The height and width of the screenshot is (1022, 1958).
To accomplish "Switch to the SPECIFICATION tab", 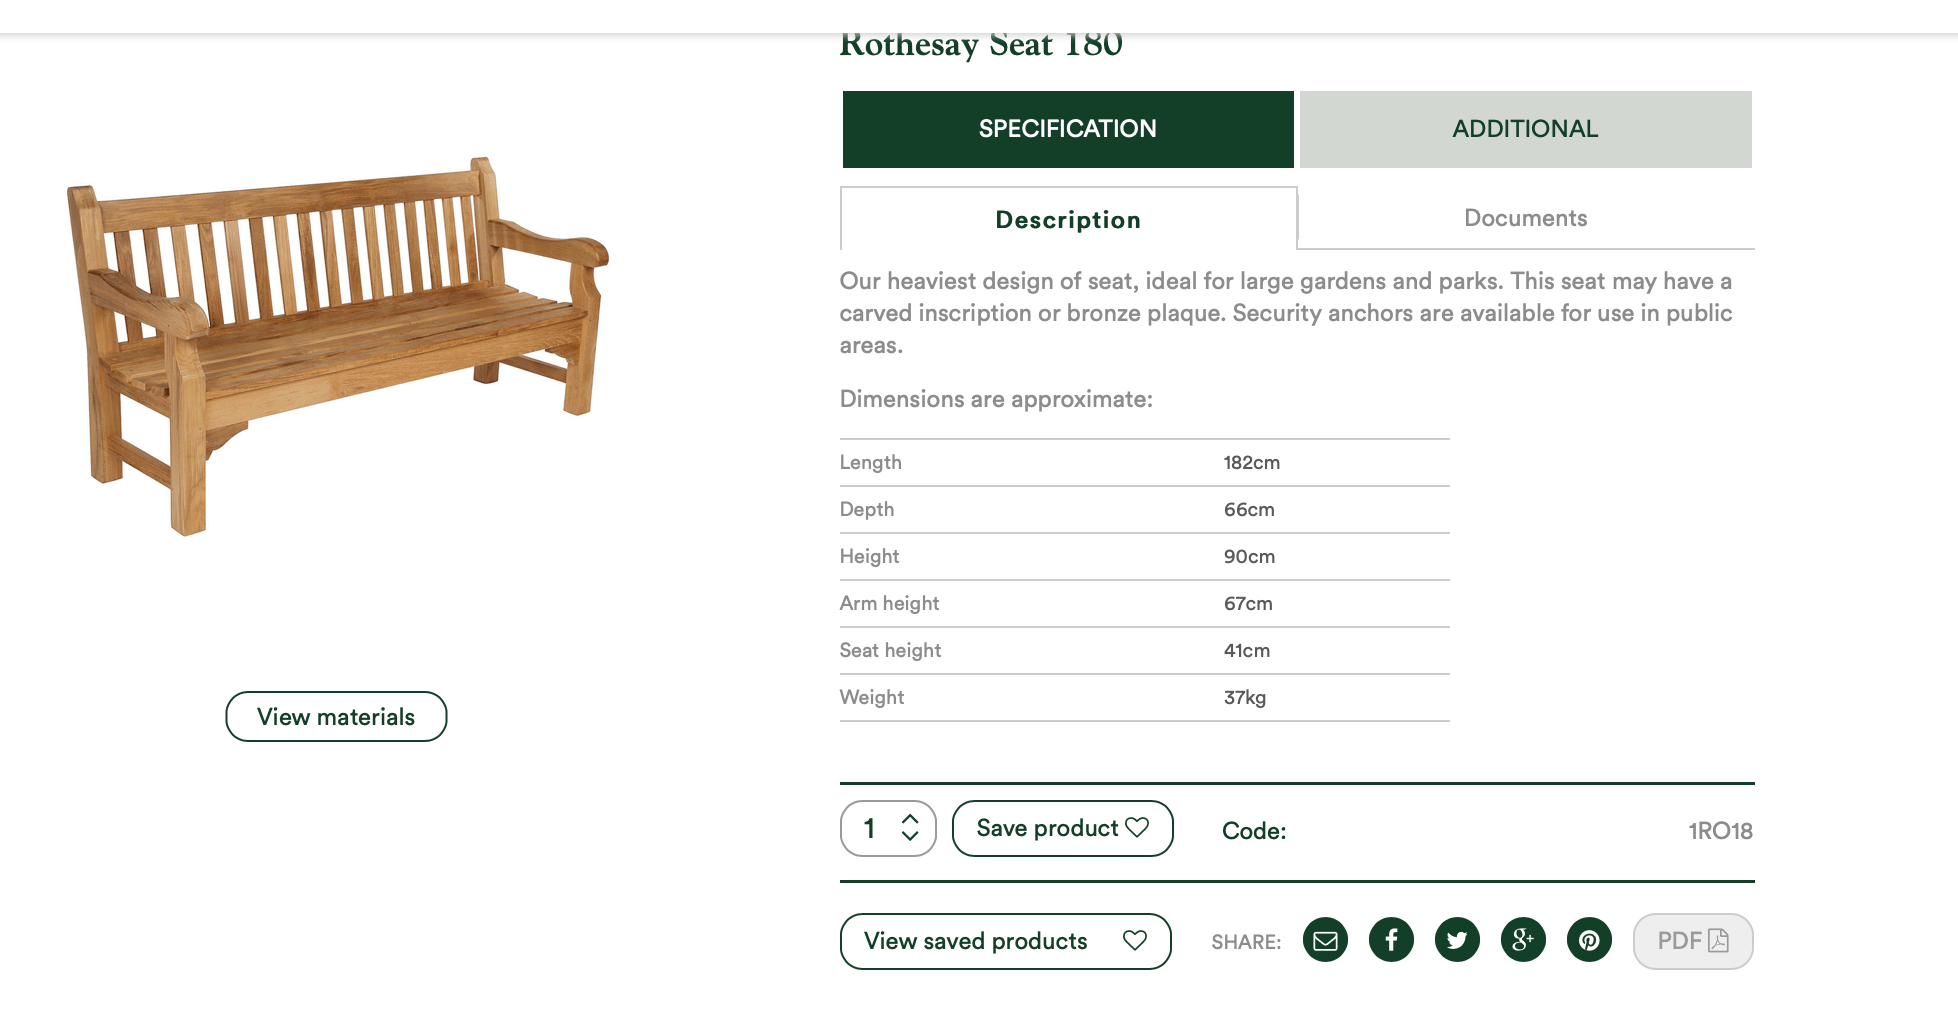I will pos(1068,129).
